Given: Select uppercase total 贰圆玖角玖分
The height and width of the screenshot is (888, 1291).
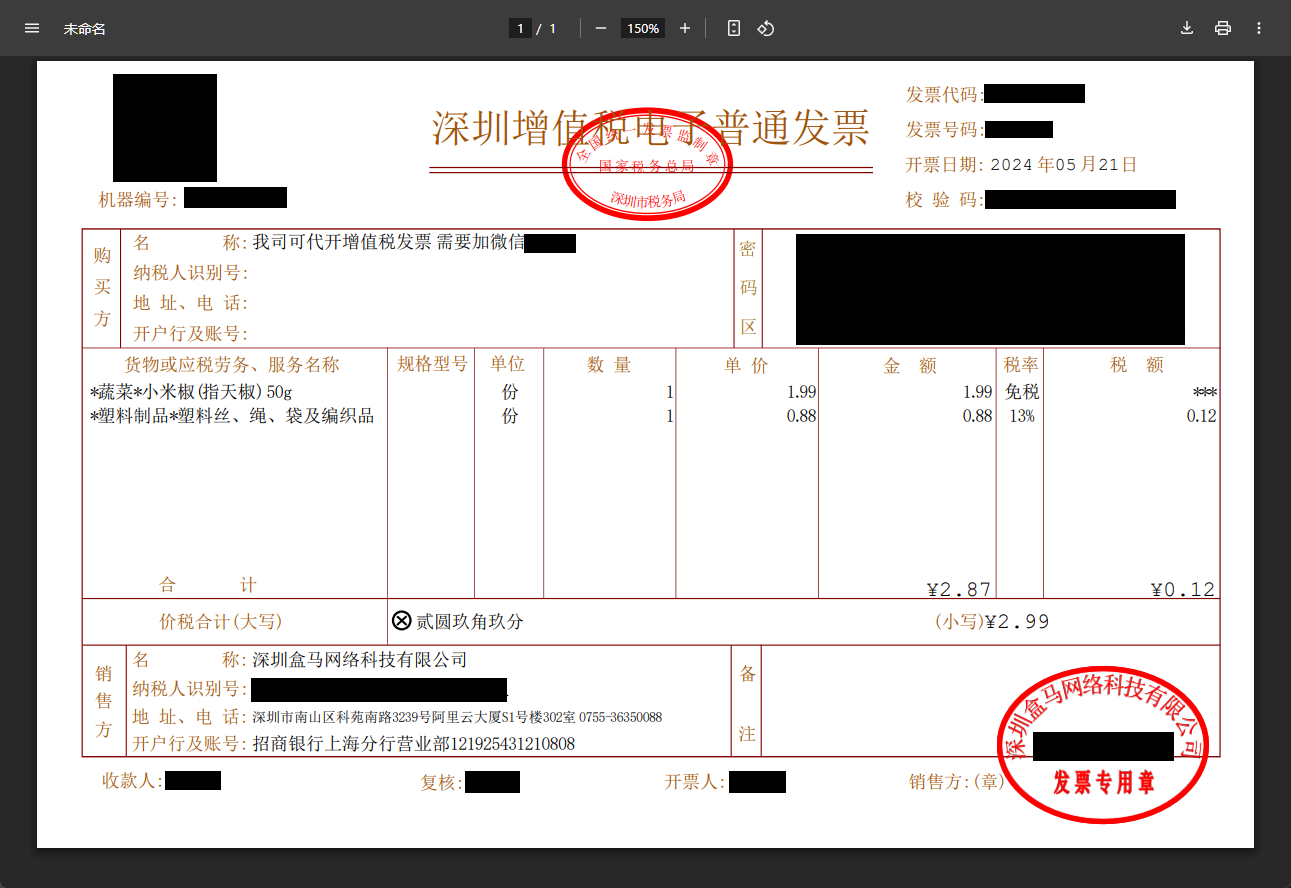Looking at the screenshot, I should point(469,621).
